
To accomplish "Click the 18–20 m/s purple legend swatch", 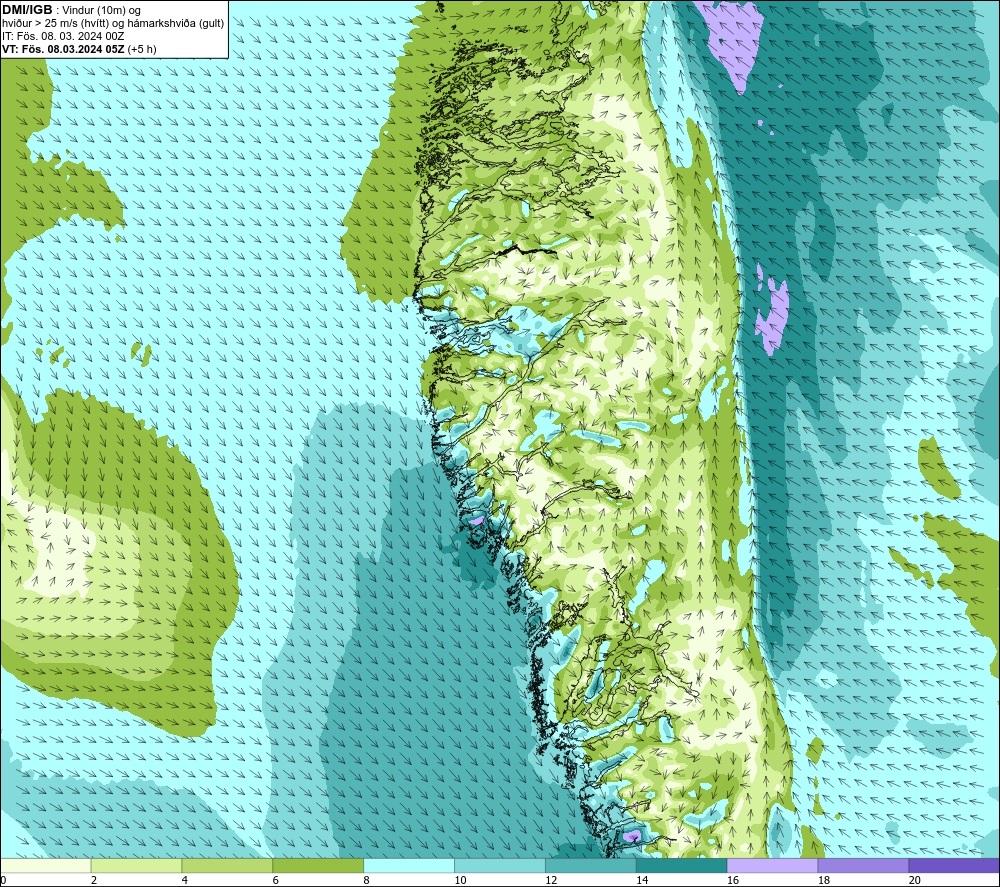I will [863, 866].
